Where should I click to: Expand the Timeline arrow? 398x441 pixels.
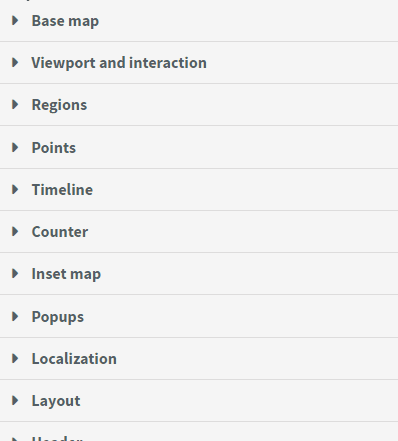point(15,189)
